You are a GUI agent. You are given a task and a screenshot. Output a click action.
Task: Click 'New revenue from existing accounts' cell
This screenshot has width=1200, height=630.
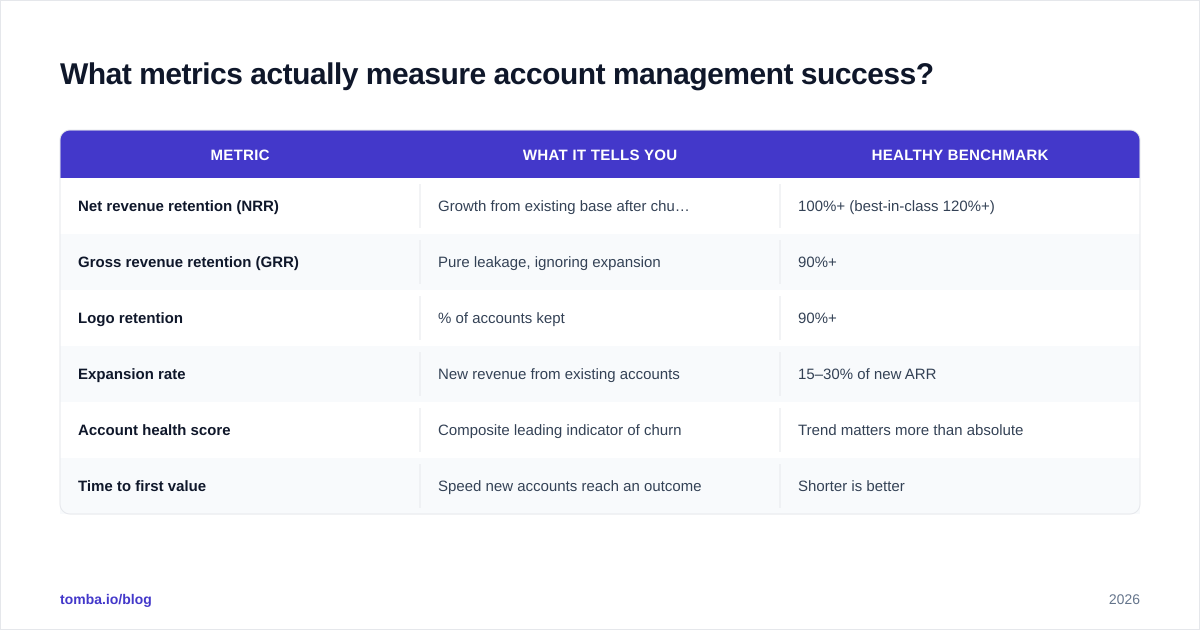(600, 374)
